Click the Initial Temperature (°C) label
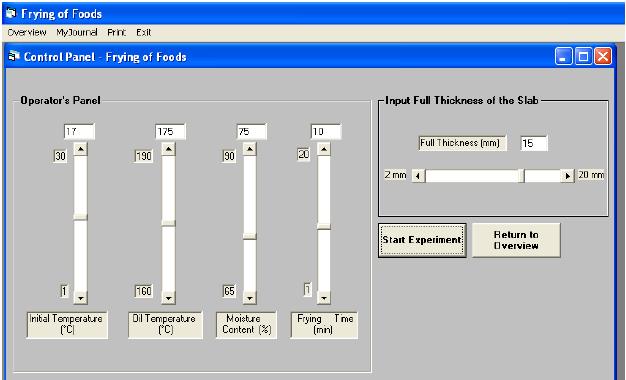This screenshot has height=380, width=626. 67,325
